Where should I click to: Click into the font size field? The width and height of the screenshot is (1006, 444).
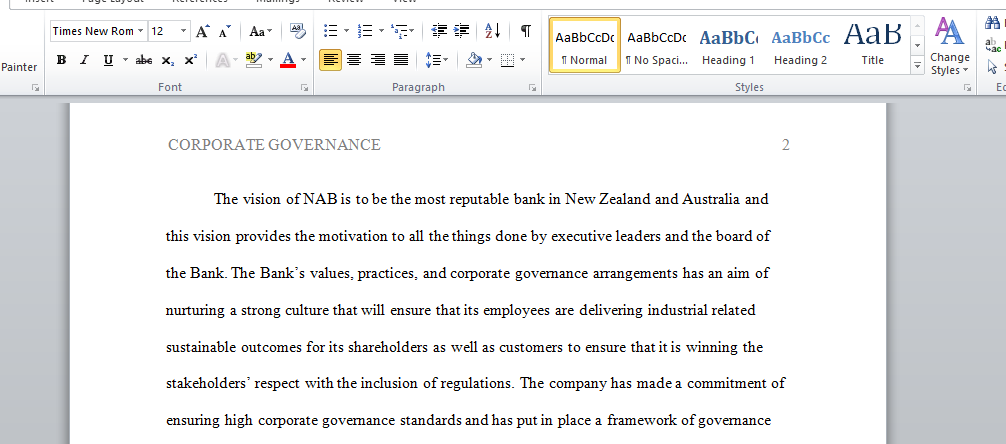pyautogui.click(x=164, y=31)
